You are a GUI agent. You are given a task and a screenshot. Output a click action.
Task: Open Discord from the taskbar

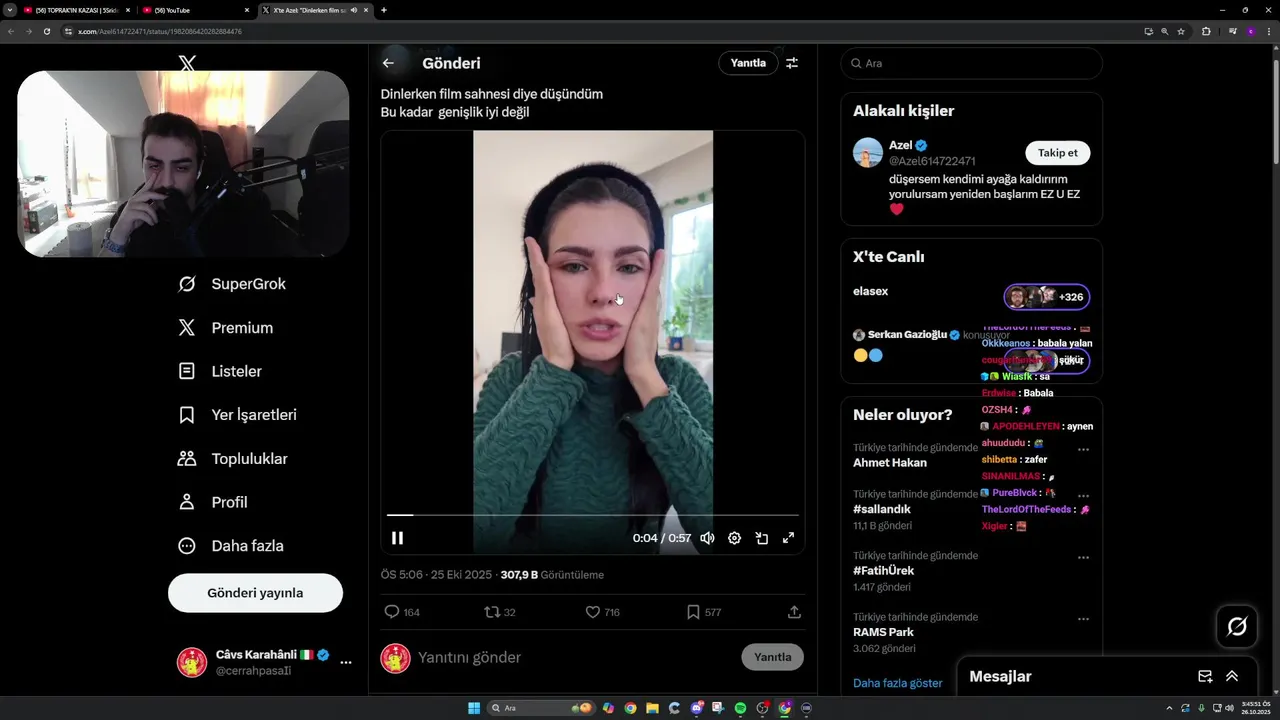(696, 708)
